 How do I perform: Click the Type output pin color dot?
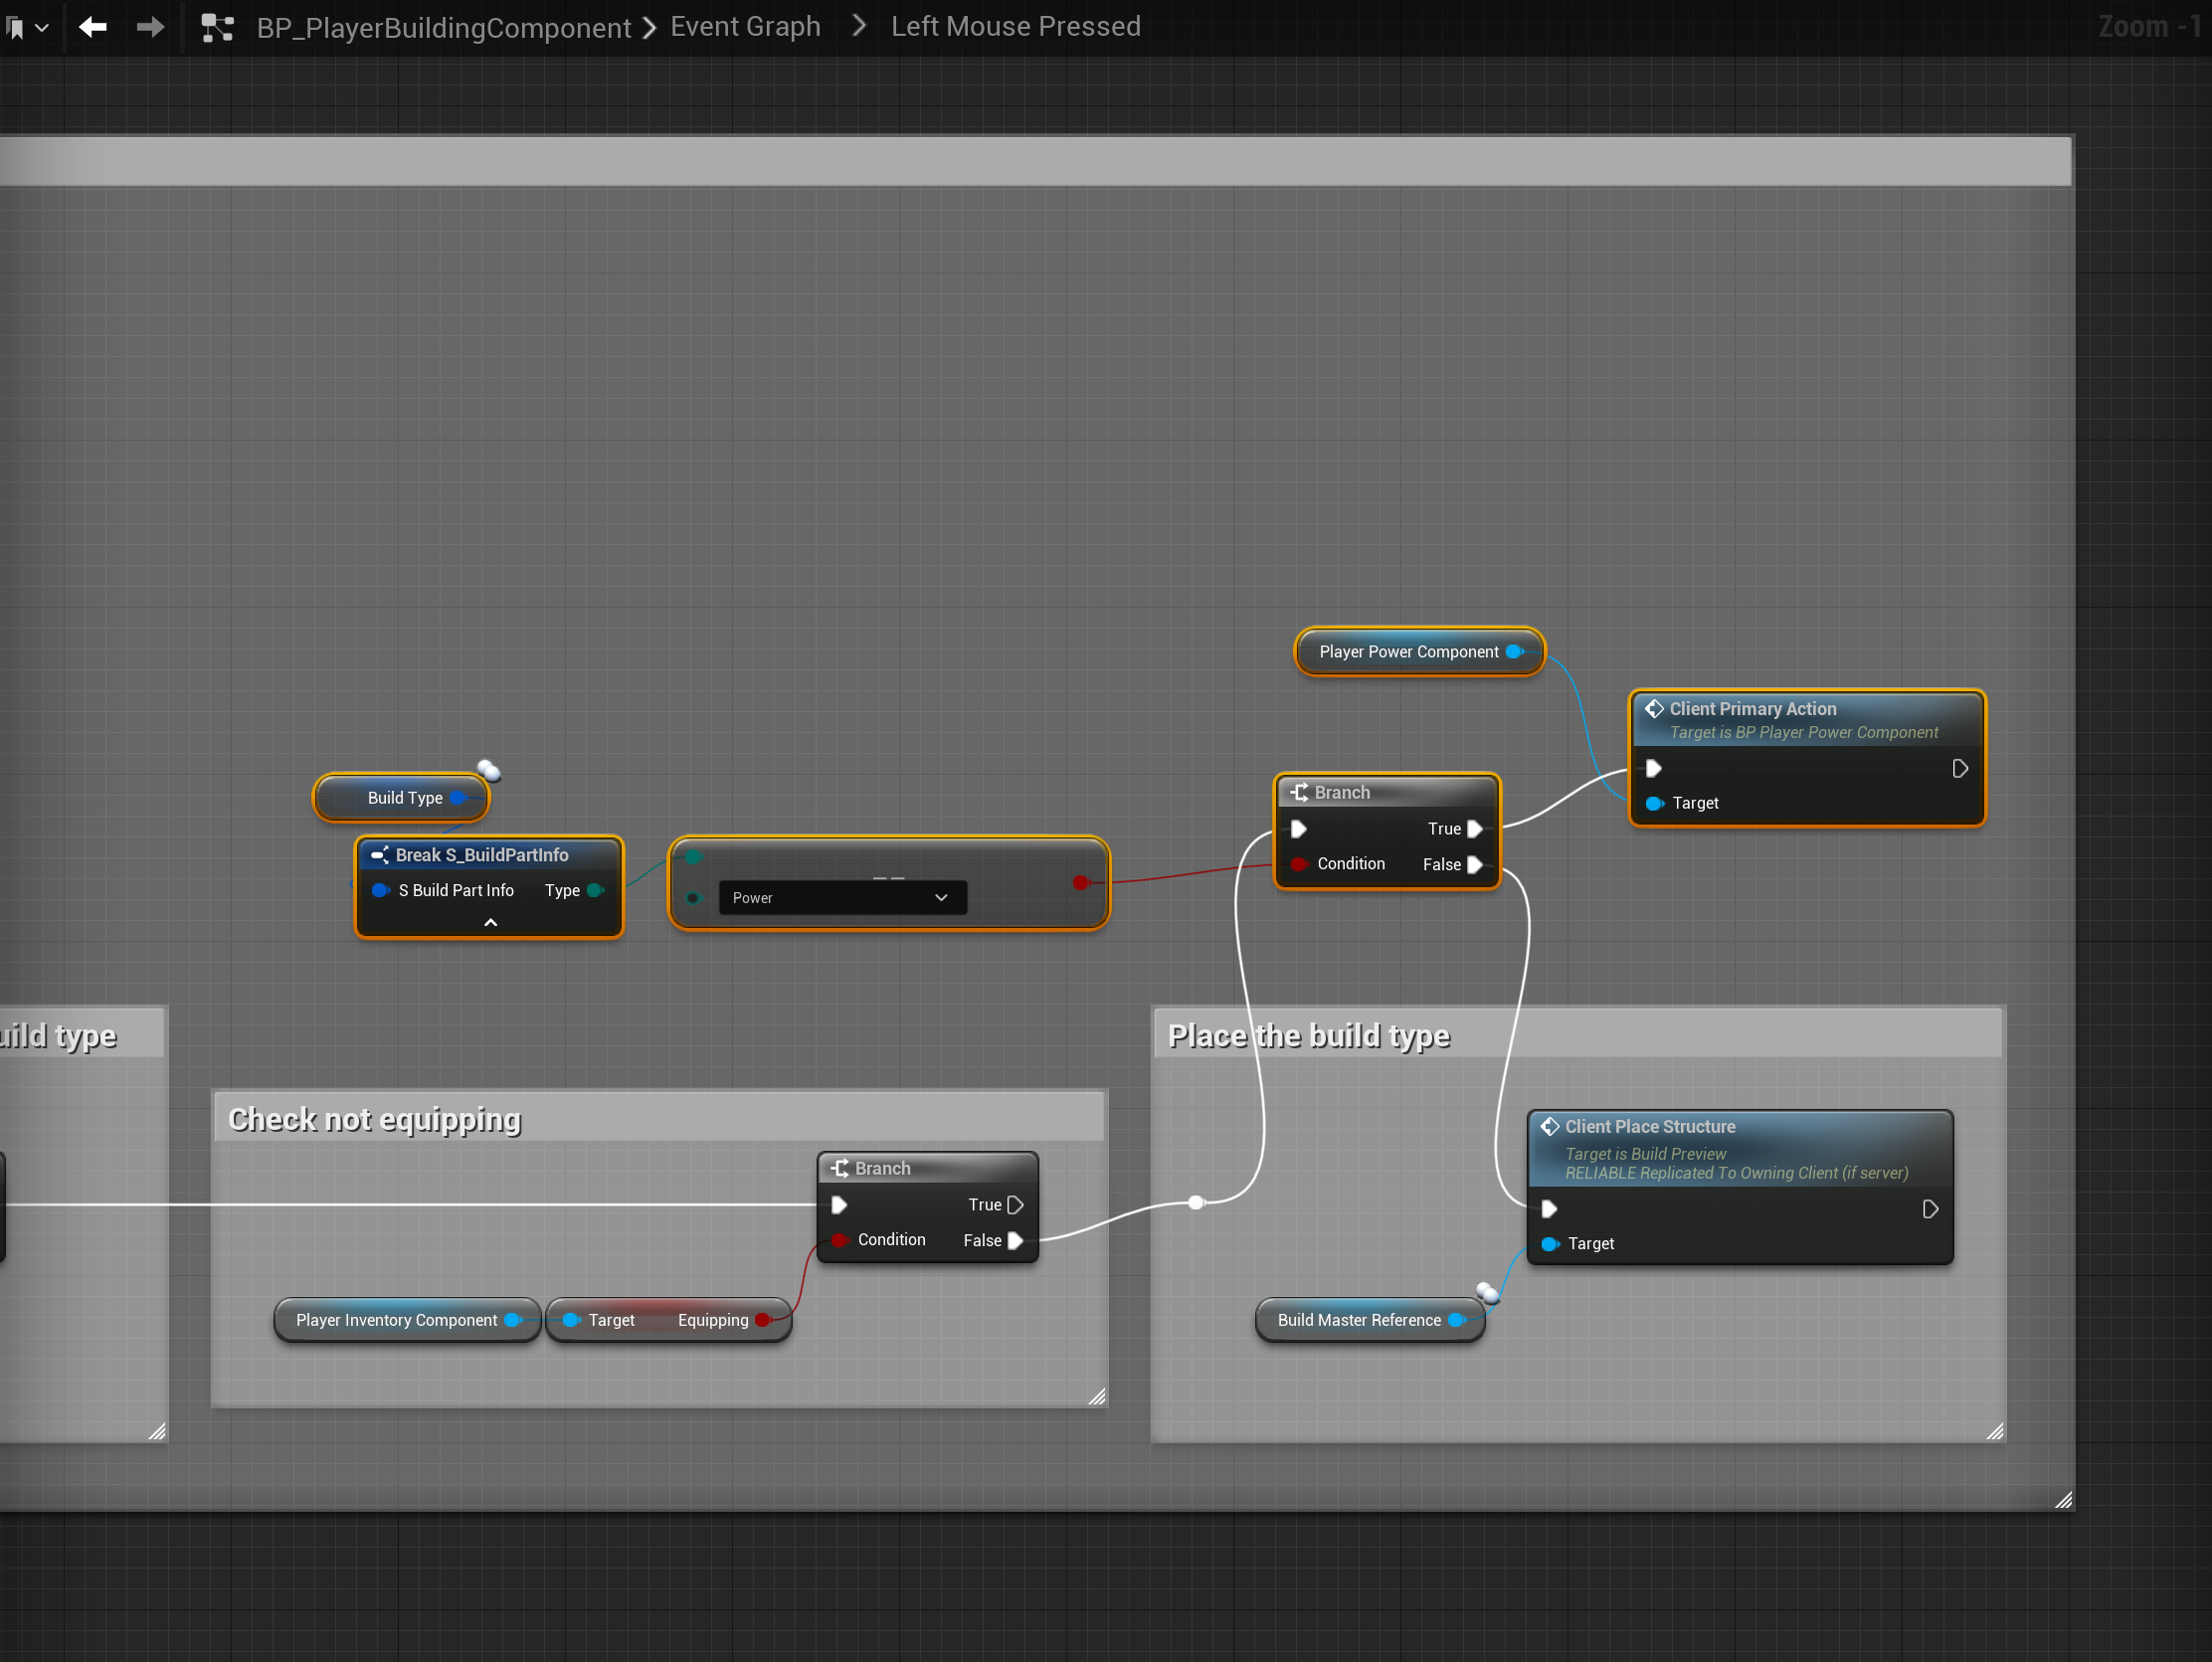coord(595,890)
